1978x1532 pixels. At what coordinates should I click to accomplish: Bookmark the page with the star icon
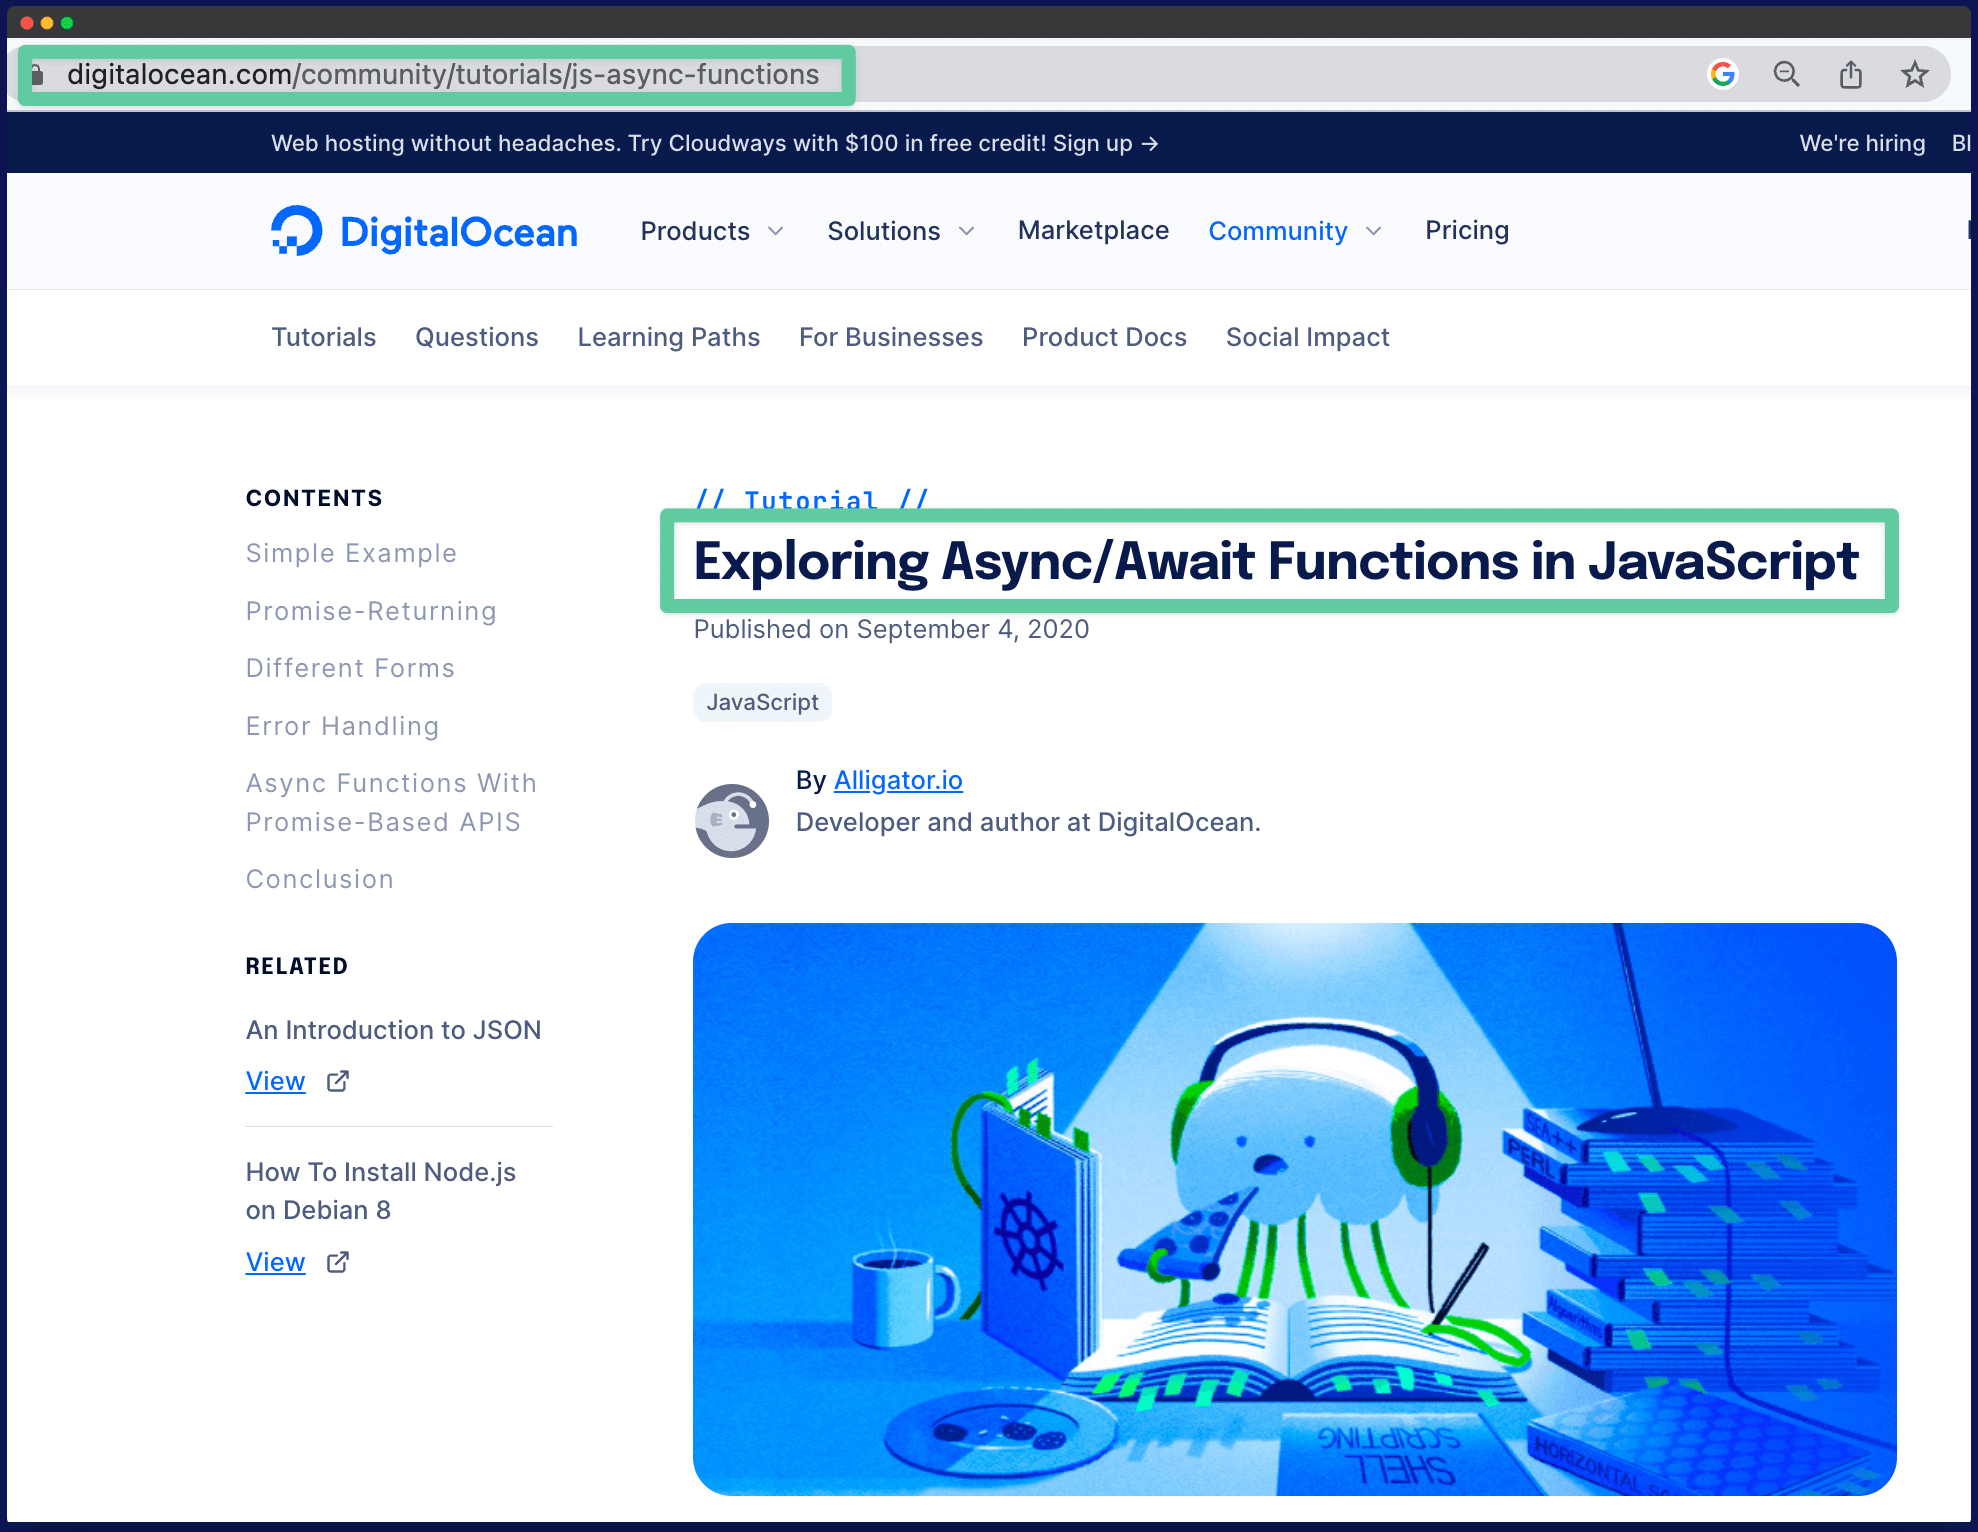click(x=1915, y=74)
